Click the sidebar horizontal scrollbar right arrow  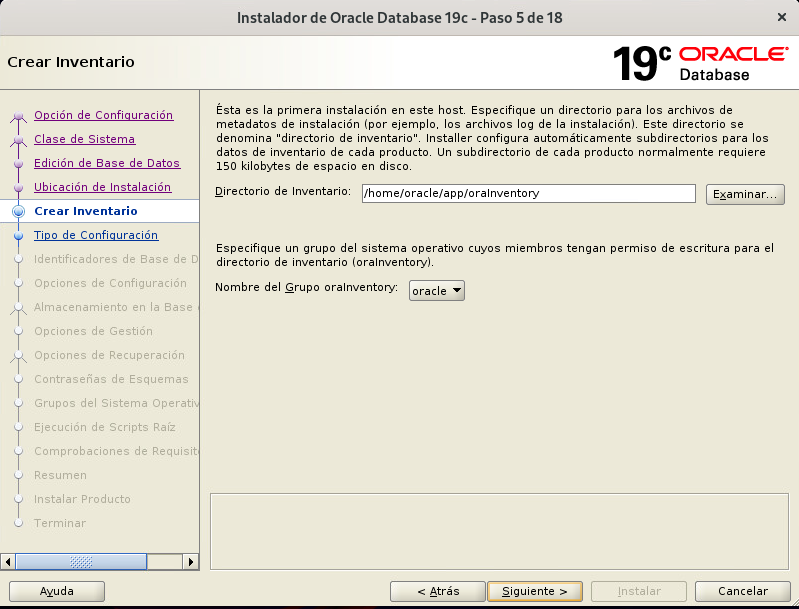click(x=190, y=562)
